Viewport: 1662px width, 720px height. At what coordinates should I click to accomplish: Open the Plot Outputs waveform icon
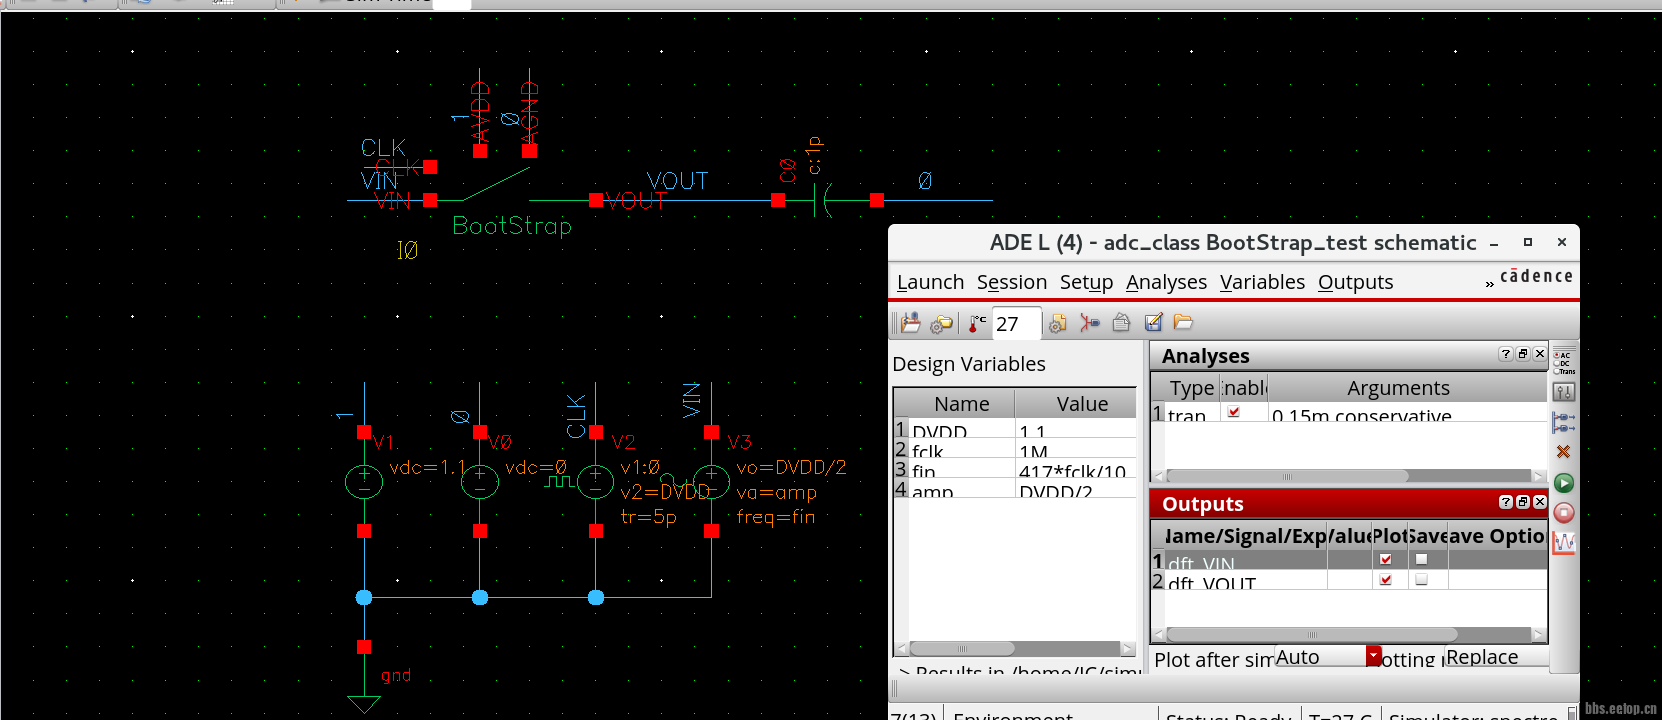point(1564,543)
